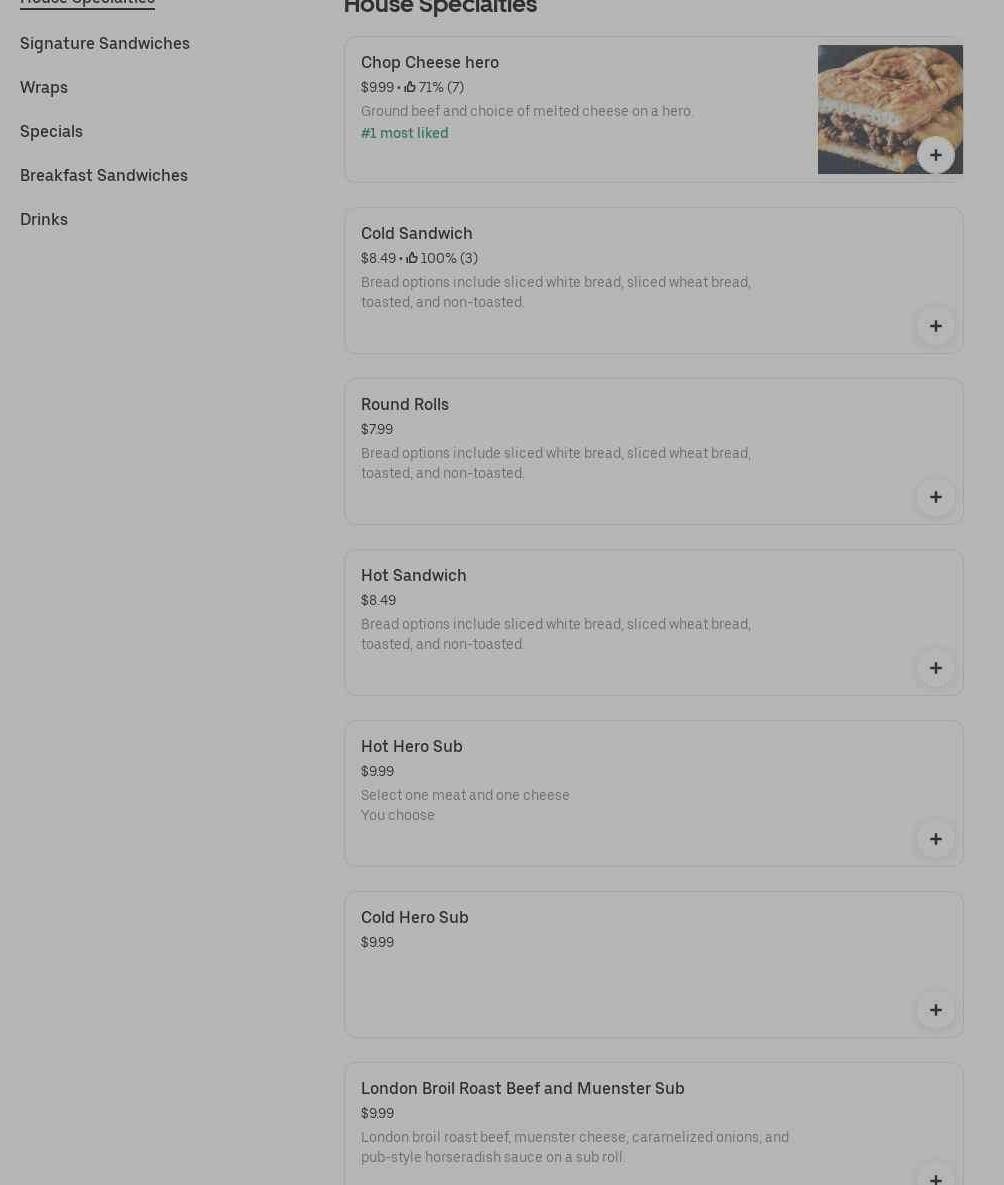Select the Specials category
Viewport: 1004px width, 1185px height.
(51, 131)
